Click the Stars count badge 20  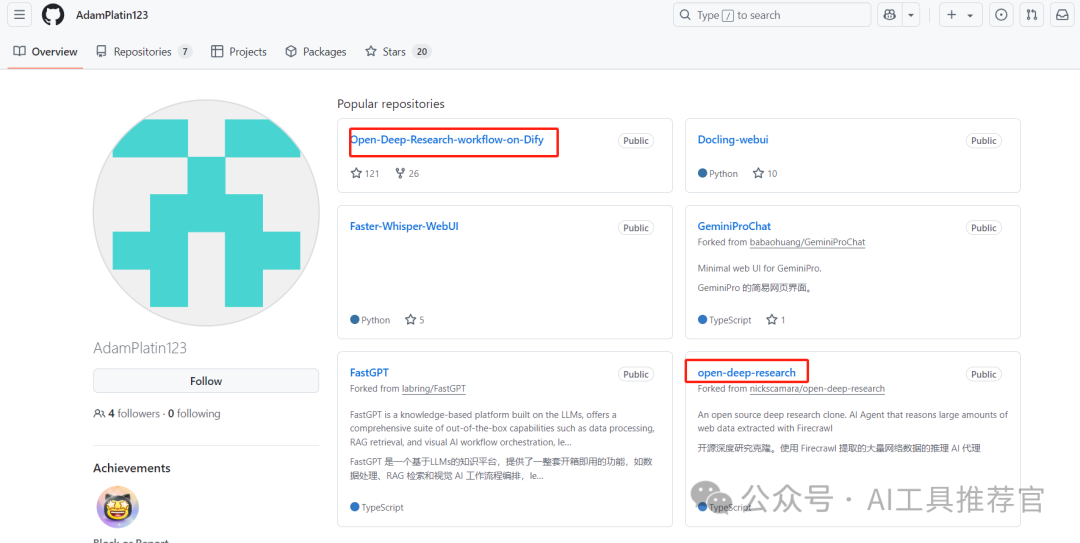[422, 52]
